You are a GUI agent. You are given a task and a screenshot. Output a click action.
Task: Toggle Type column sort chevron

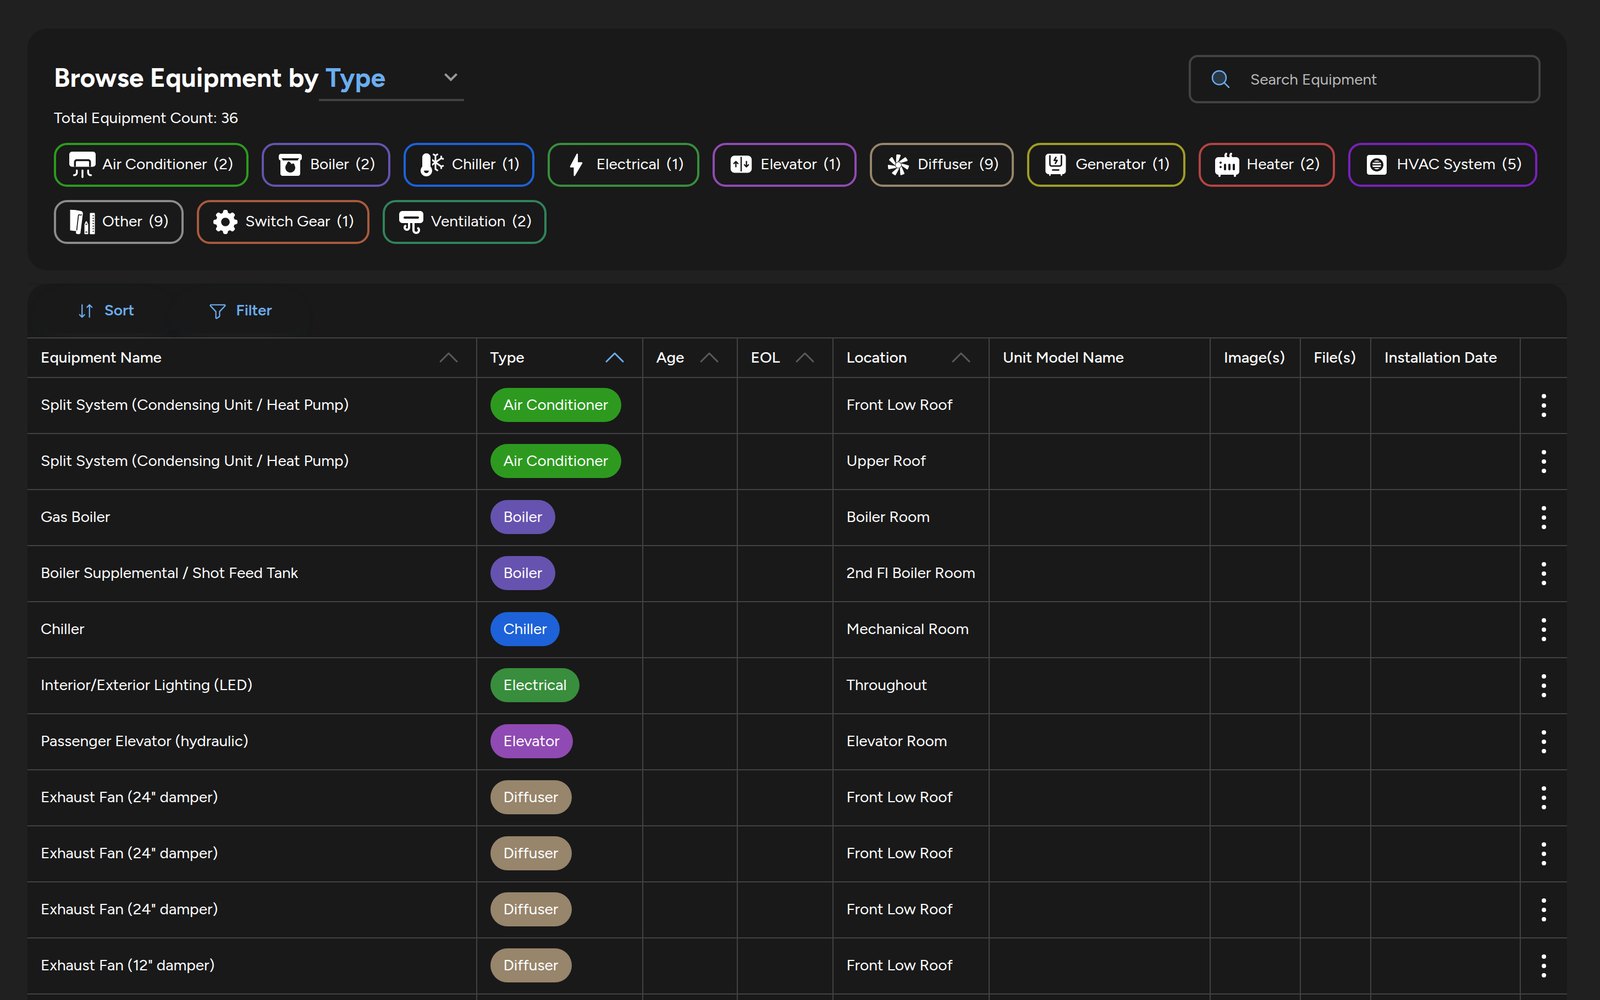[x=615, y=358]
